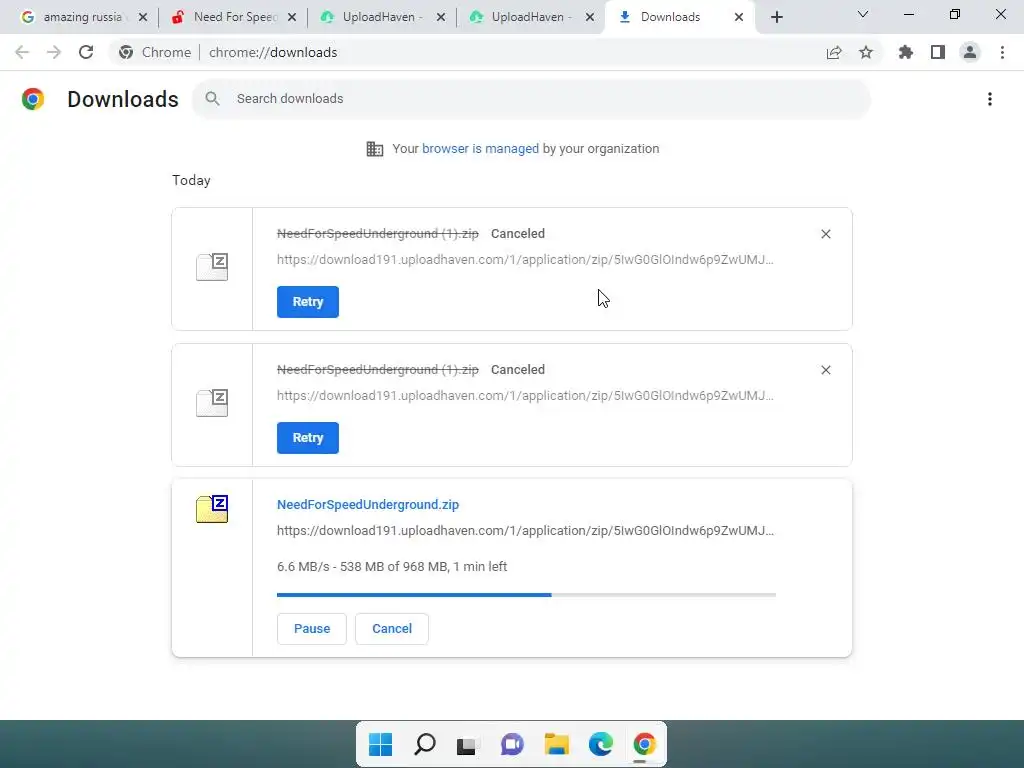
Task: Close the first UploadHaven tab
Action: [x=441, y=17]
